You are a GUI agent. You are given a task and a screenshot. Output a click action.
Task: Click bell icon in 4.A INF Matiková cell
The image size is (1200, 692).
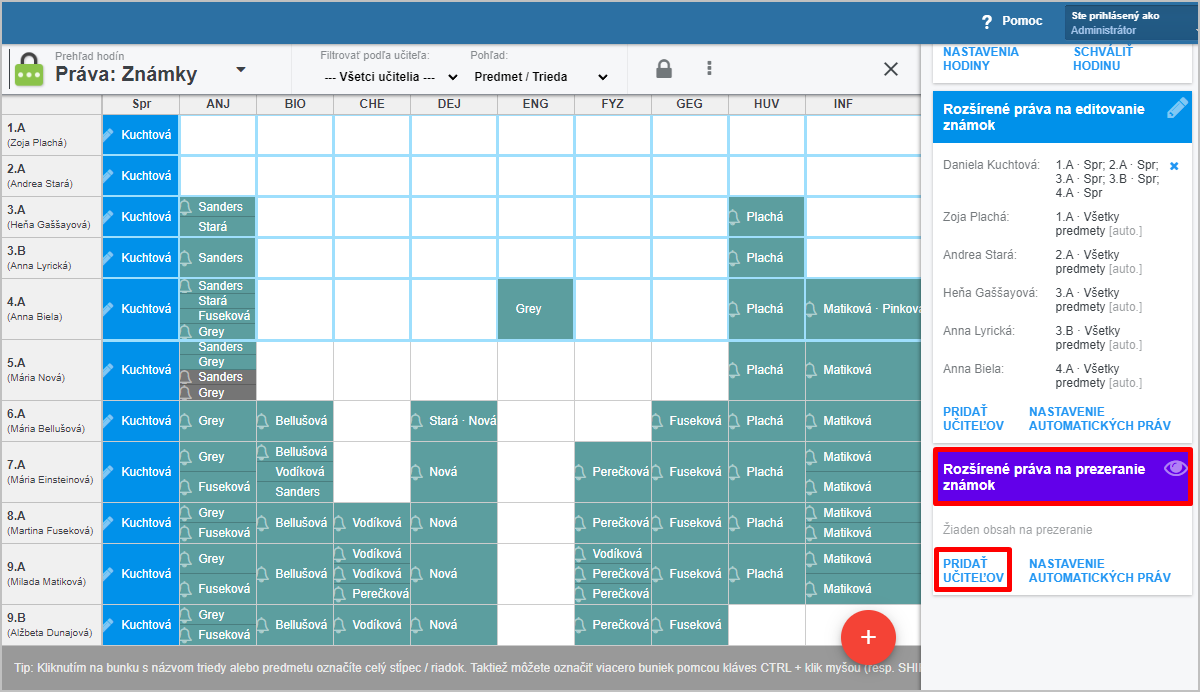coord(812,309)
